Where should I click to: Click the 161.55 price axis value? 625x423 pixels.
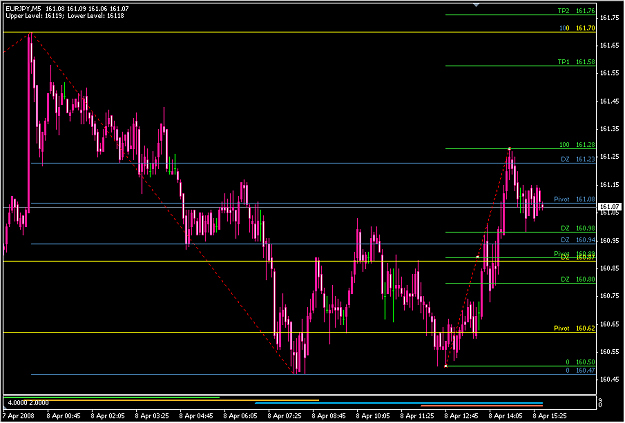click(x=608, y=73)
